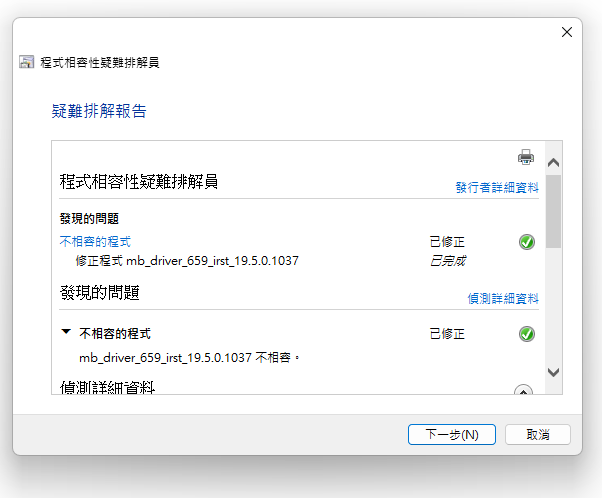Click the report scrollbar thumb
602x498 pixels.
tap(553, 212)
